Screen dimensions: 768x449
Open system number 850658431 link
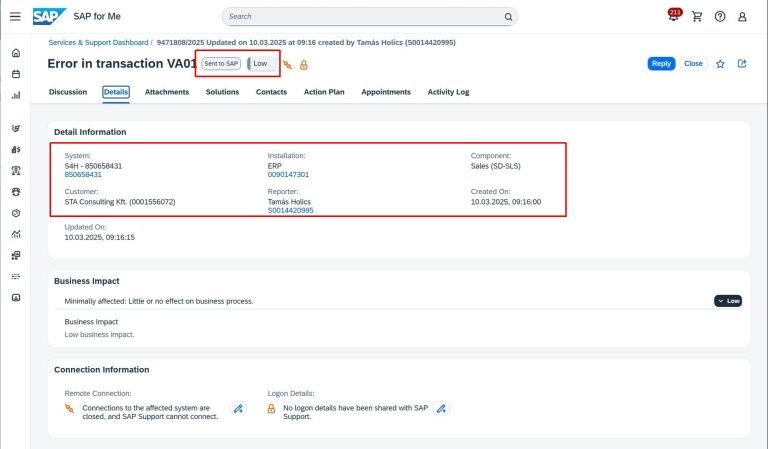click(x=83, y=175)
